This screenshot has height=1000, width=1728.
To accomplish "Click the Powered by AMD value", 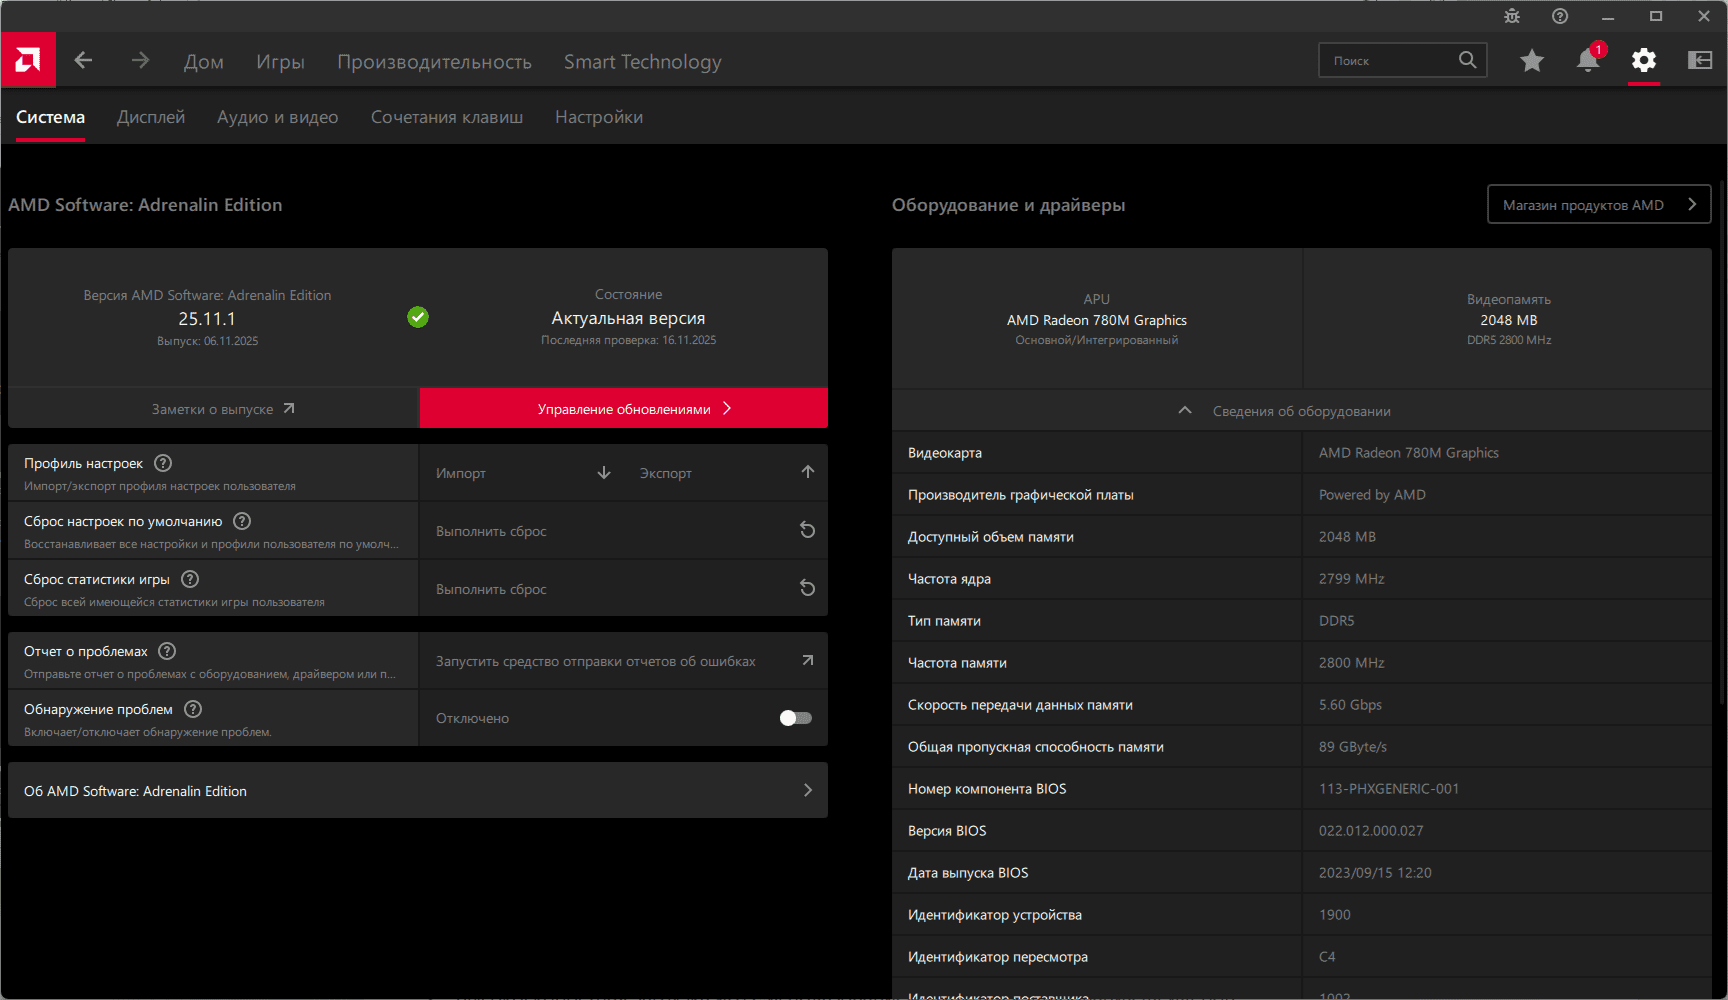I will coord(1372,495).
